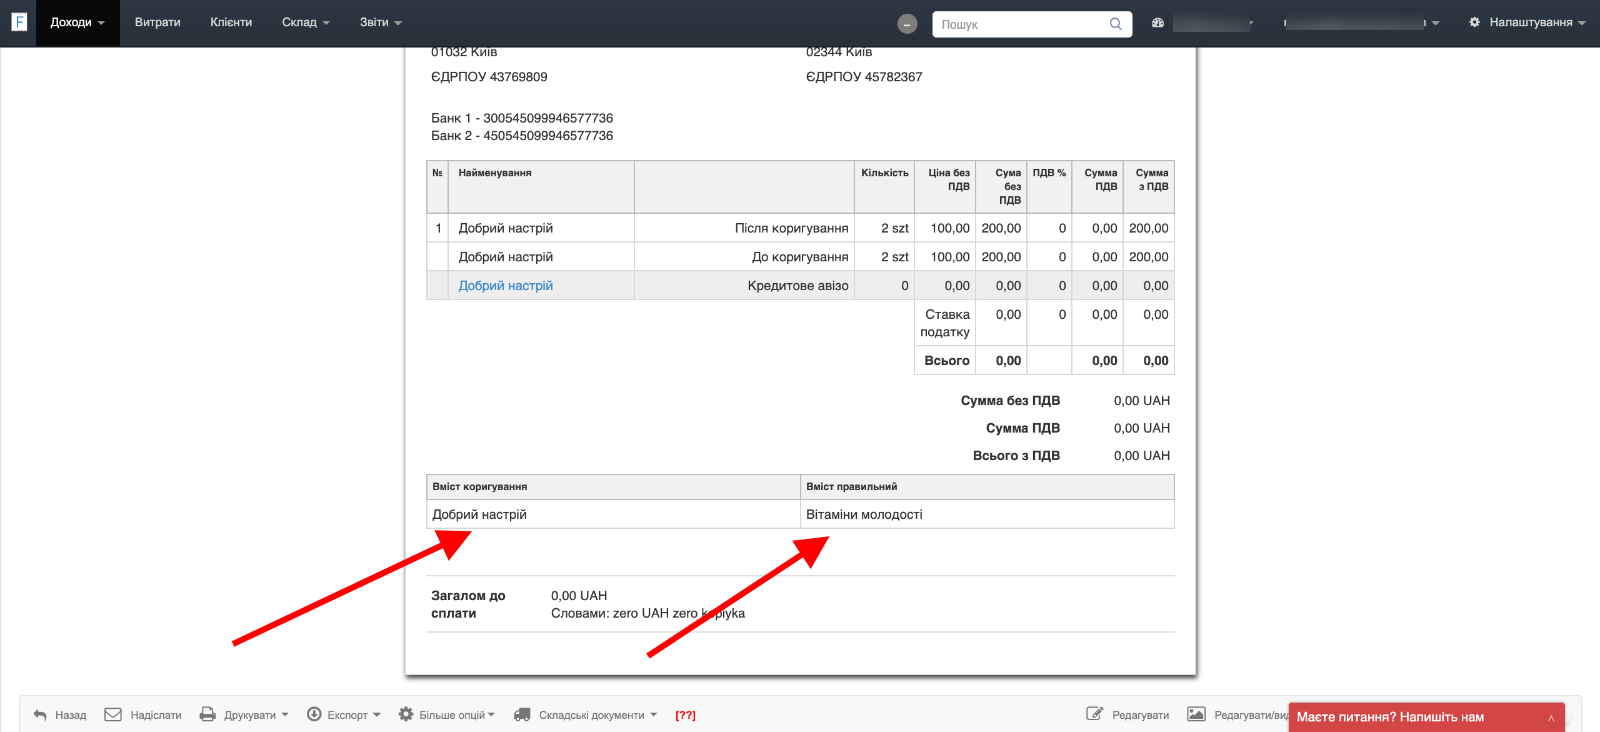Image resolution: width=1600 pixels, height=732 pixels.
Task: Open the blue Добрий настрій product link
Action: point(505,286)
